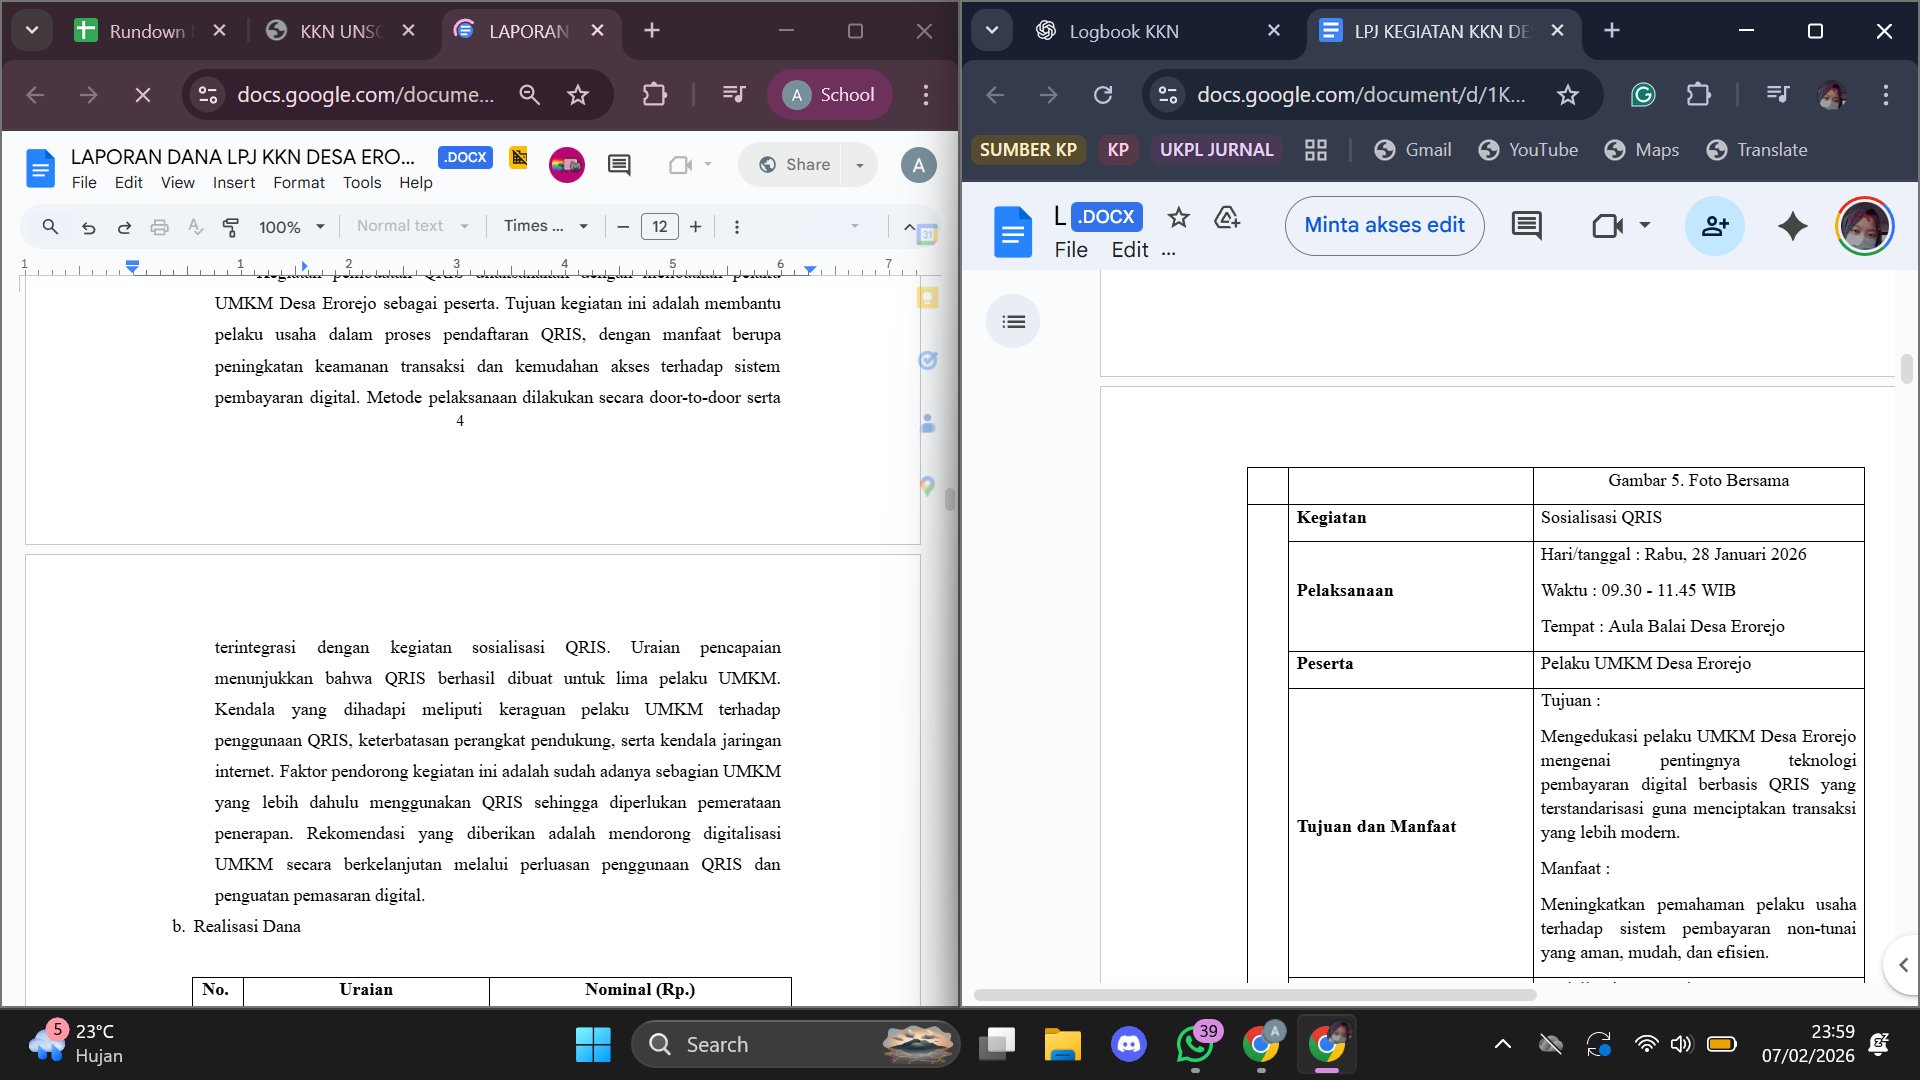Open the Insert menu
The image size is (1920, 1080).
233,183
